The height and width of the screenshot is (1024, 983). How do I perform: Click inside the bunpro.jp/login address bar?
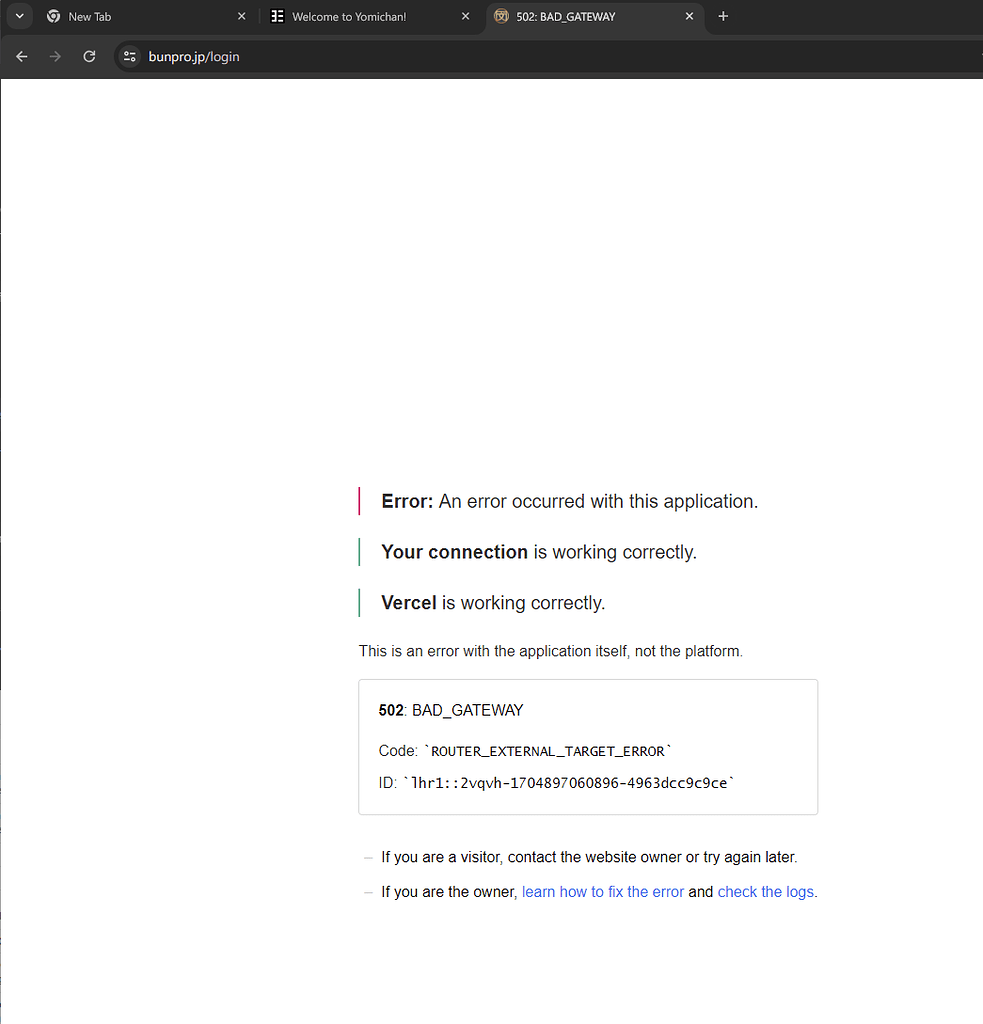194,57
